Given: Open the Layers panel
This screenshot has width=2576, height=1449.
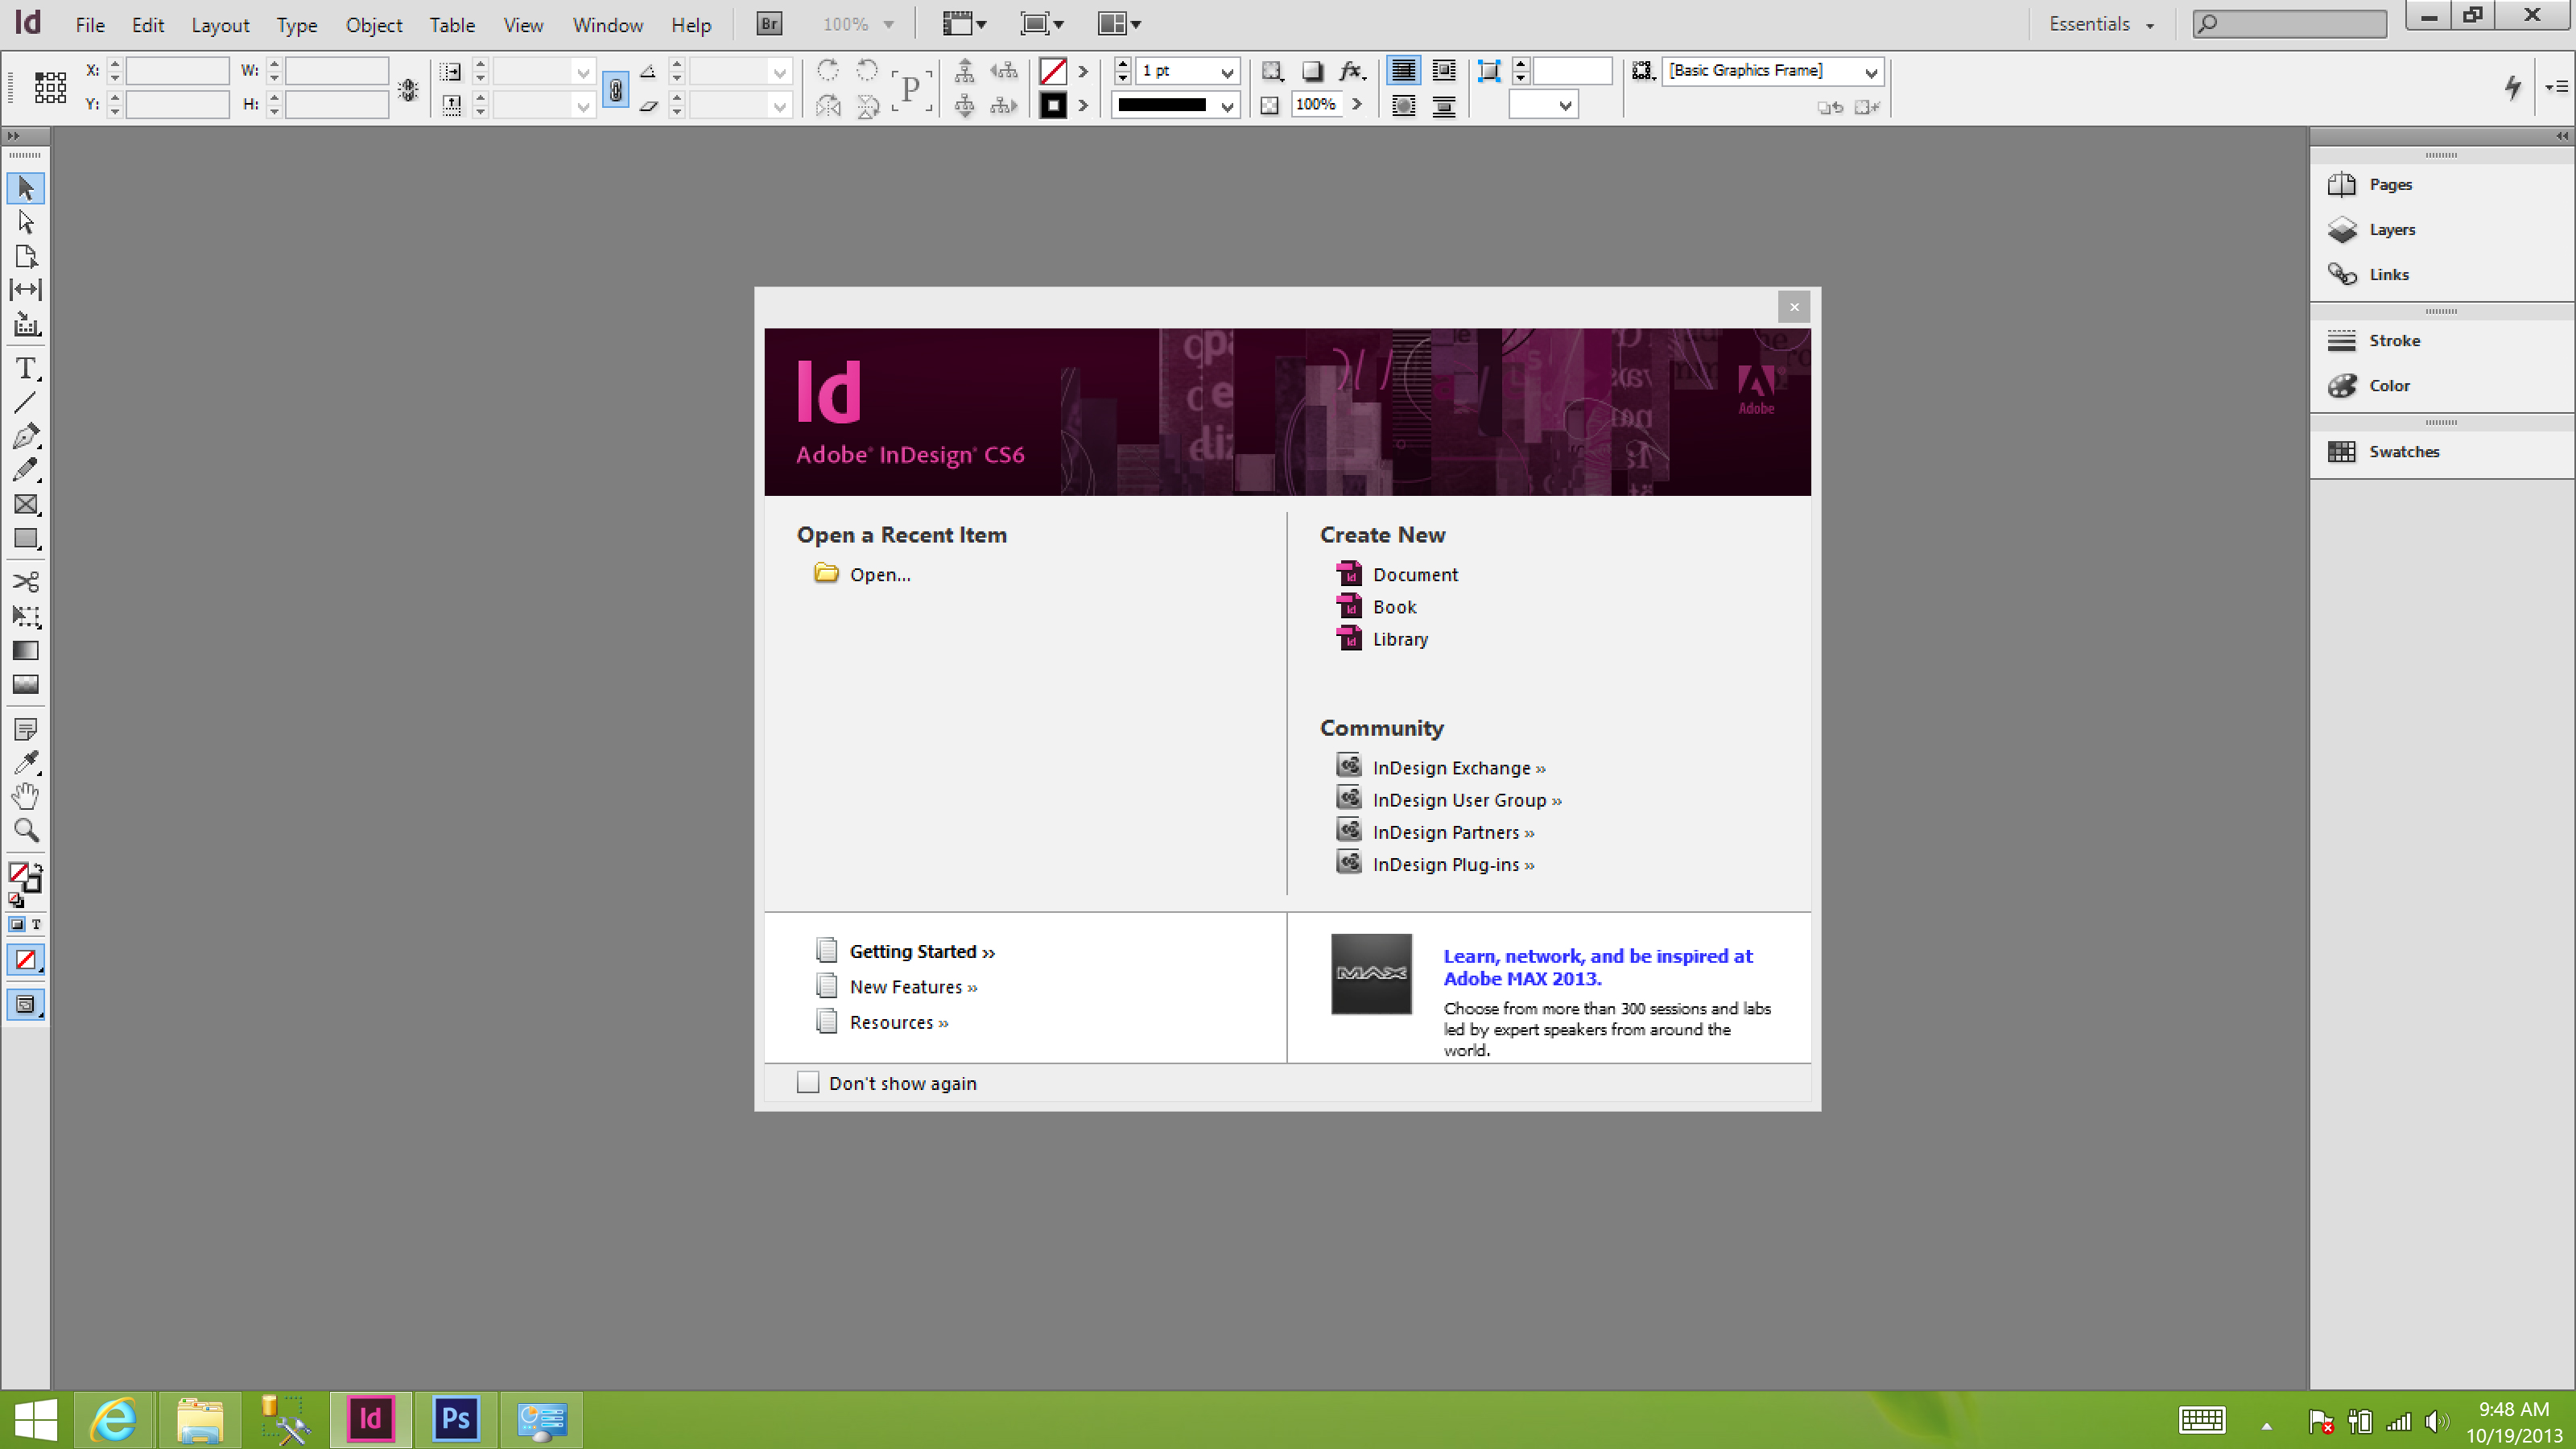Looking at the screenshot, I should (x=2392, y=229).
